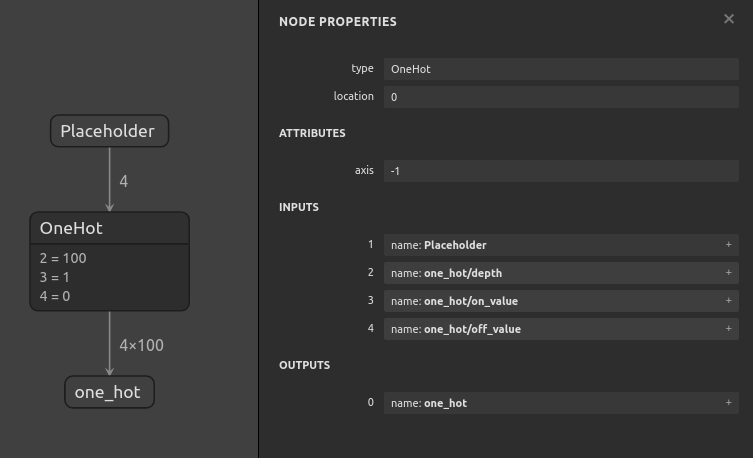
Task: Click the NODE PROPERTIES title
Action: (338, 22)
